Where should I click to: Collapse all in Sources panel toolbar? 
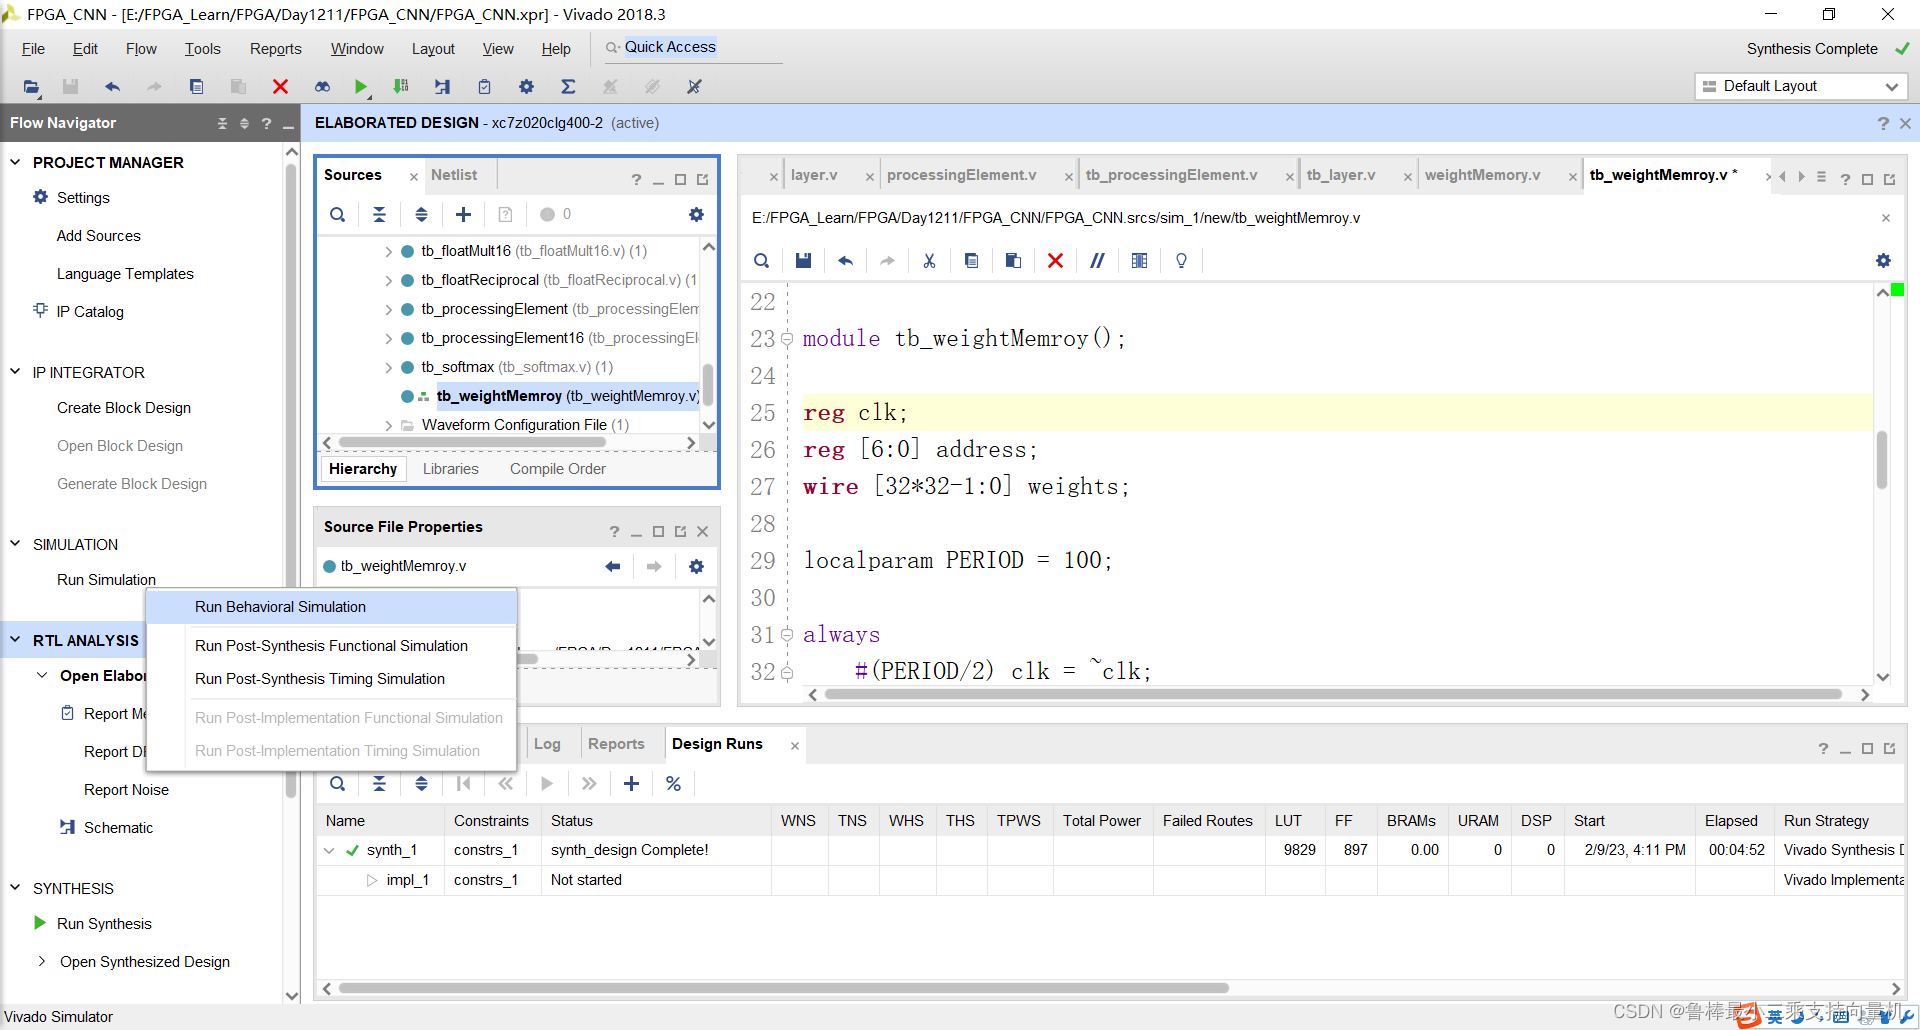379,214
